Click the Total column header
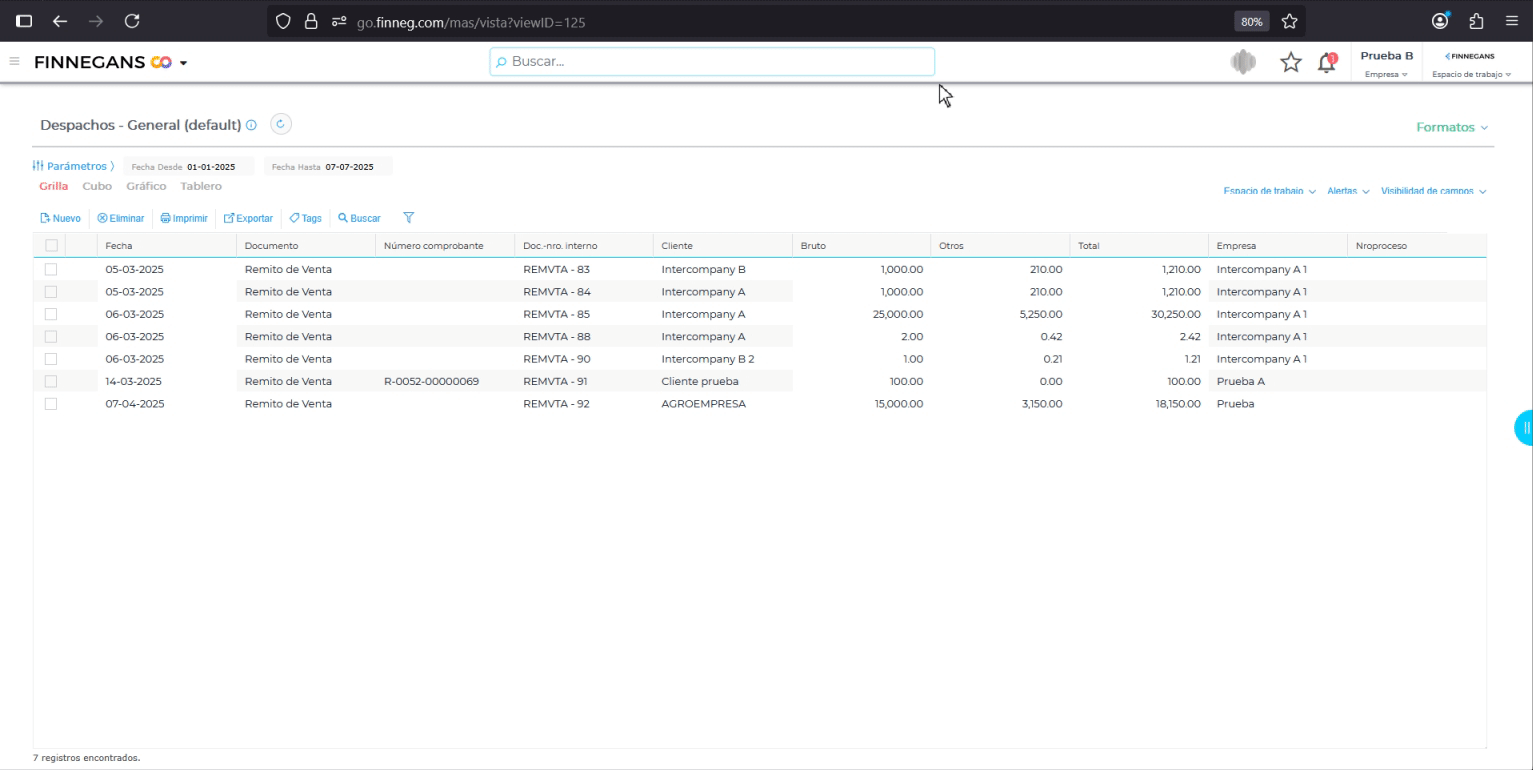This screenshot has height=770, width=1533. click(1139, 246)
